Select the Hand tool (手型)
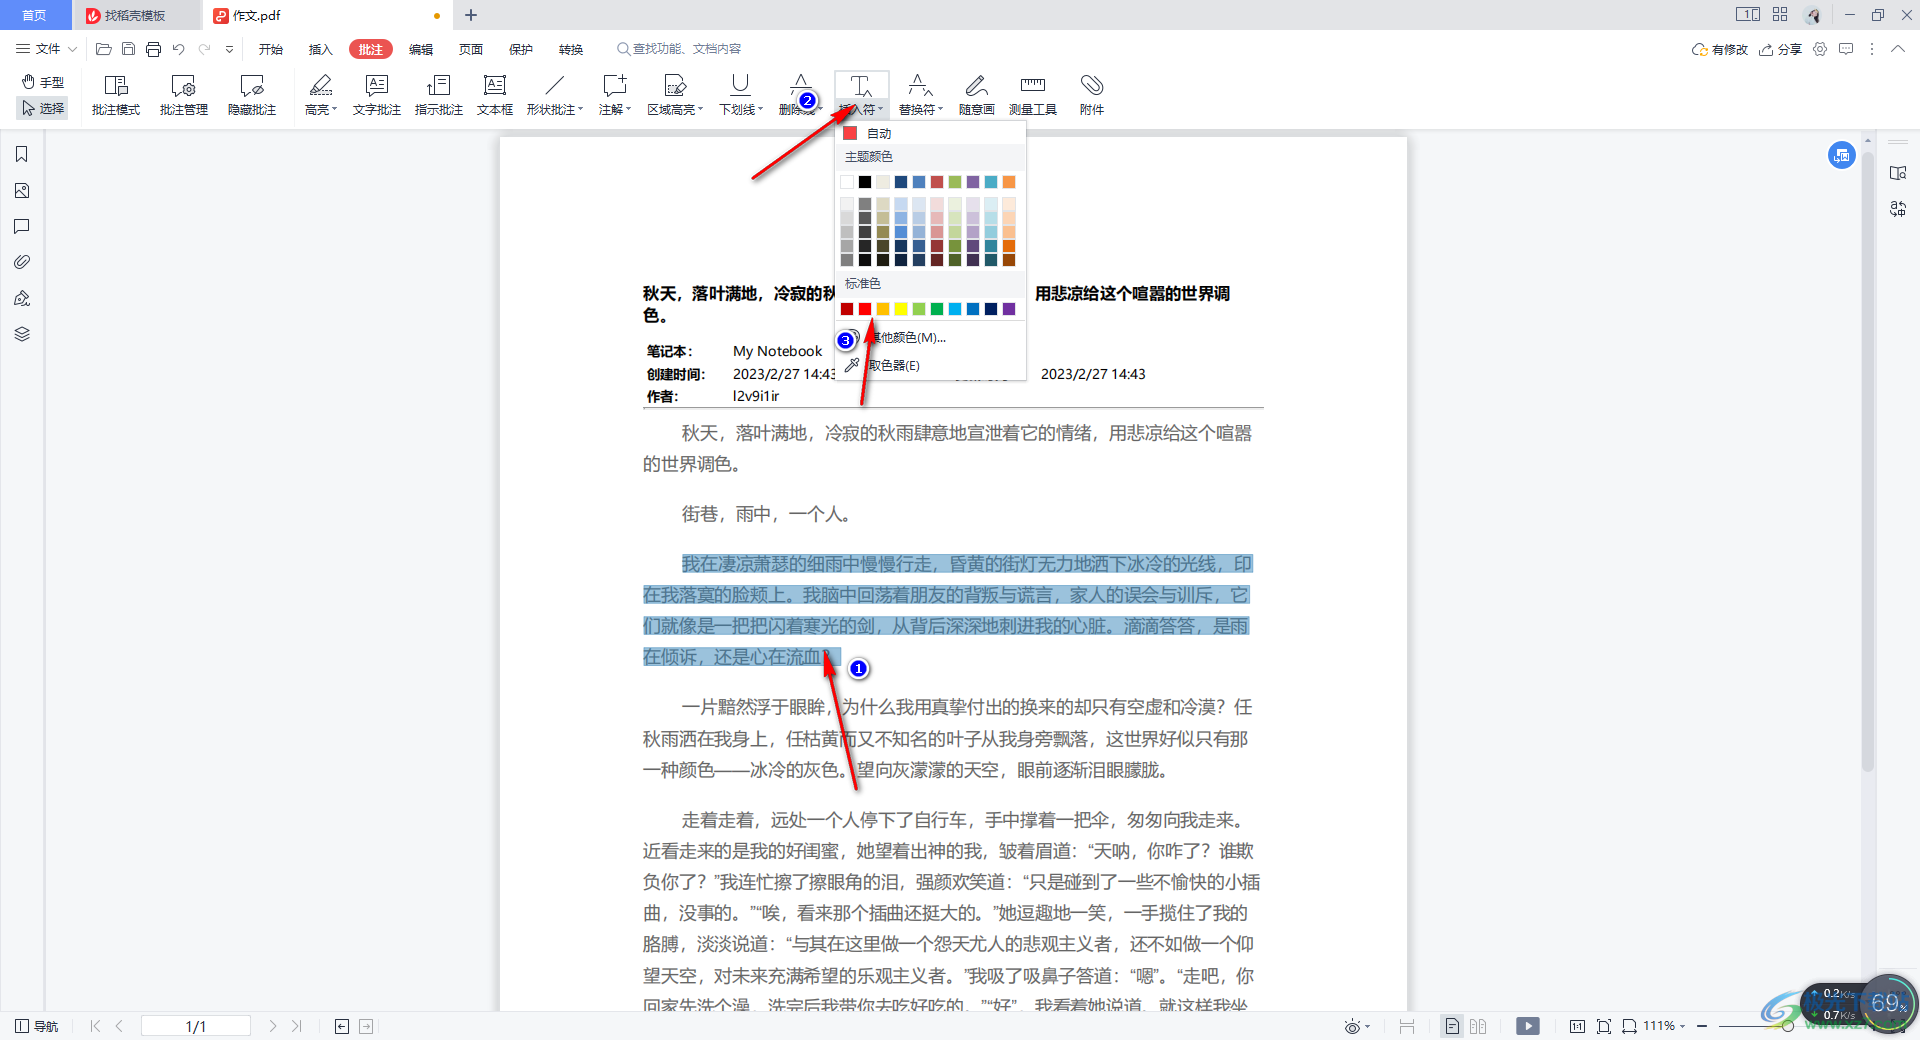Screen dimensions: 1920x1040 [x=43, y=82]
